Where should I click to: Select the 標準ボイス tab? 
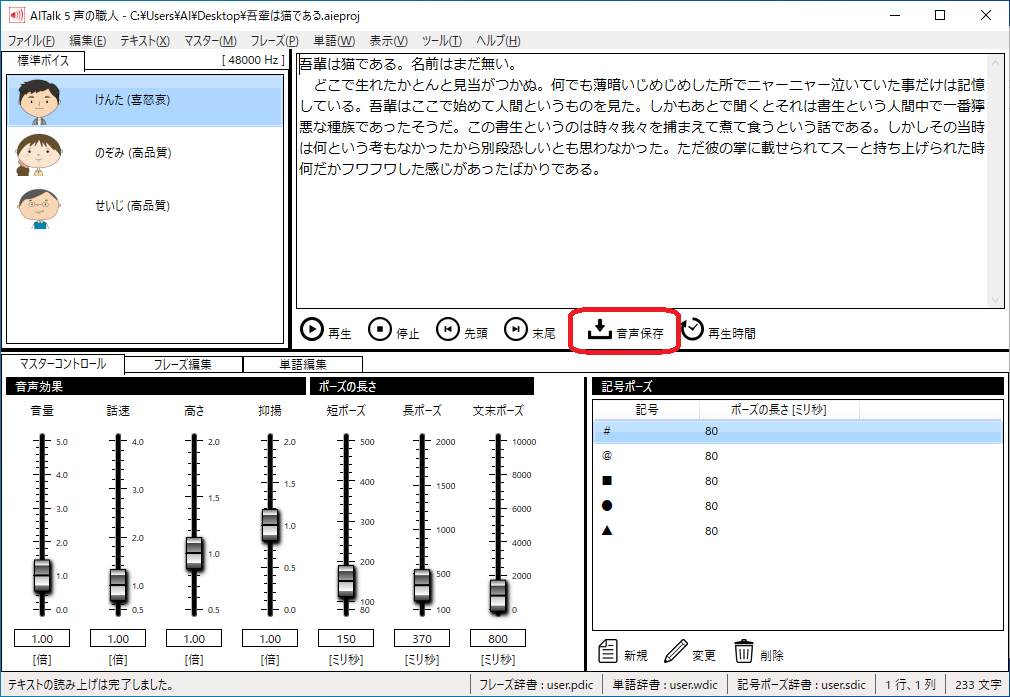point(43,61)
